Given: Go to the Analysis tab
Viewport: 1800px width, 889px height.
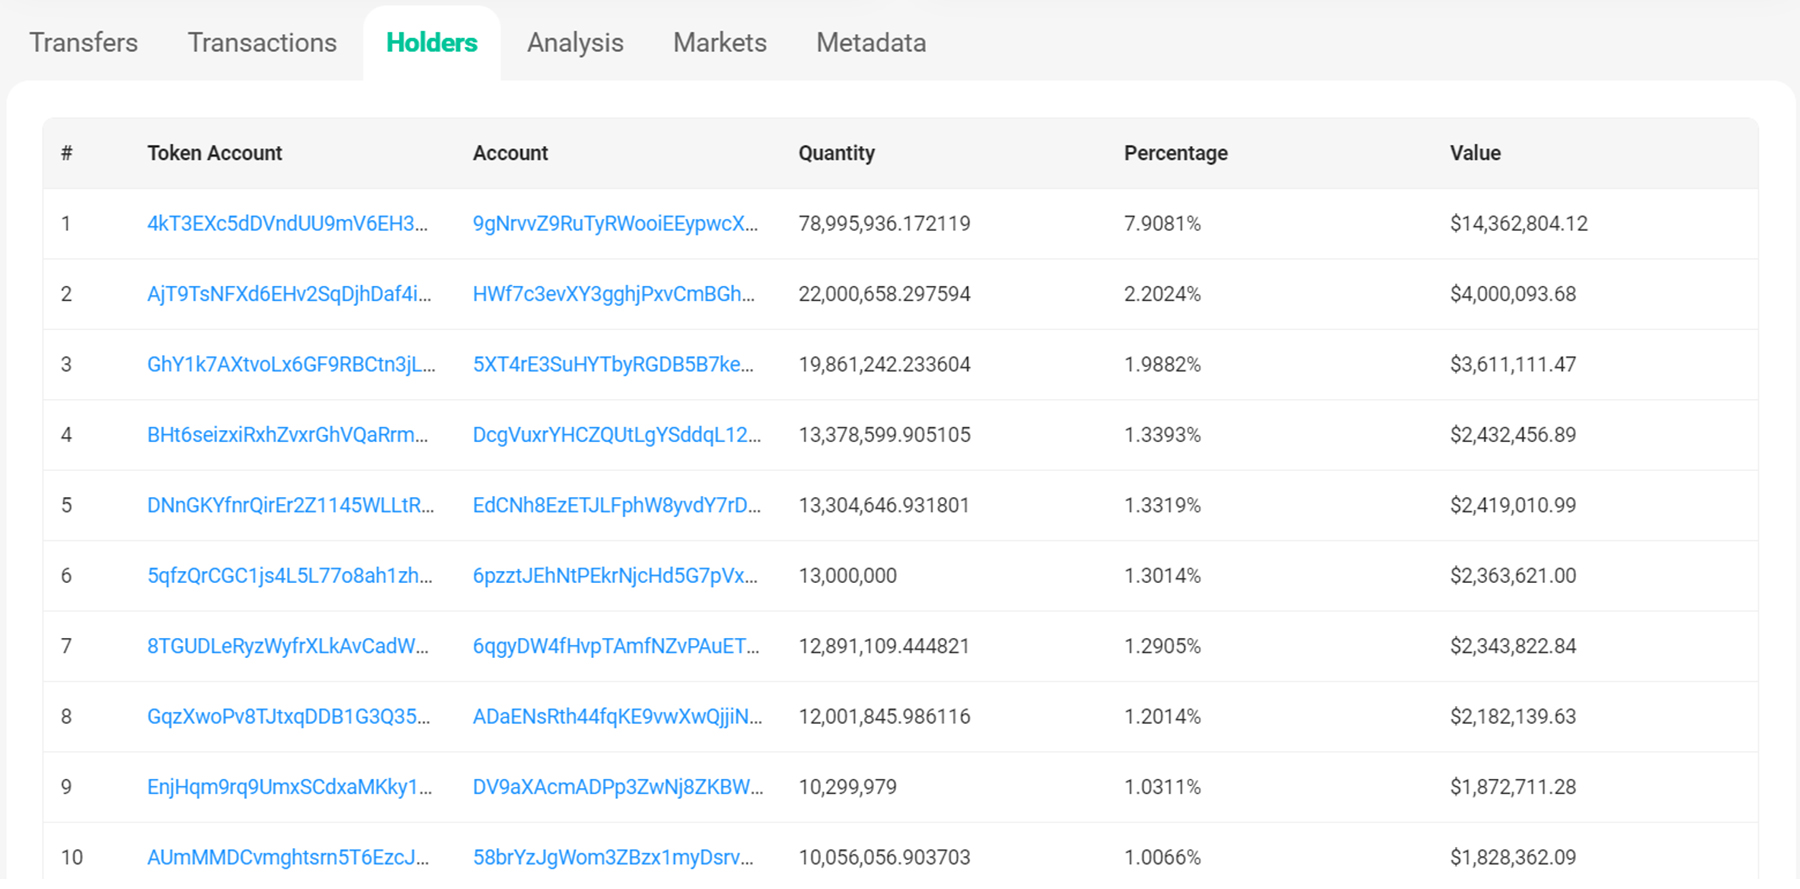Looking at the screenshot, I should 575,43.
